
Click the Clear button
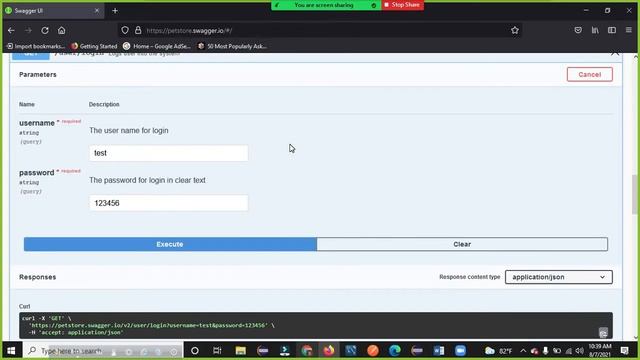coord(462,244)
